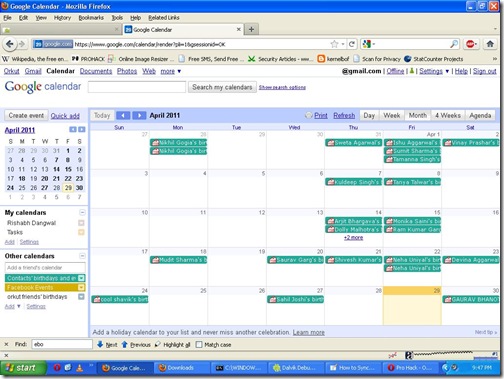Screen dimensions: 504x379
Task: Click the Refresh link
Action: coord(344,115)
